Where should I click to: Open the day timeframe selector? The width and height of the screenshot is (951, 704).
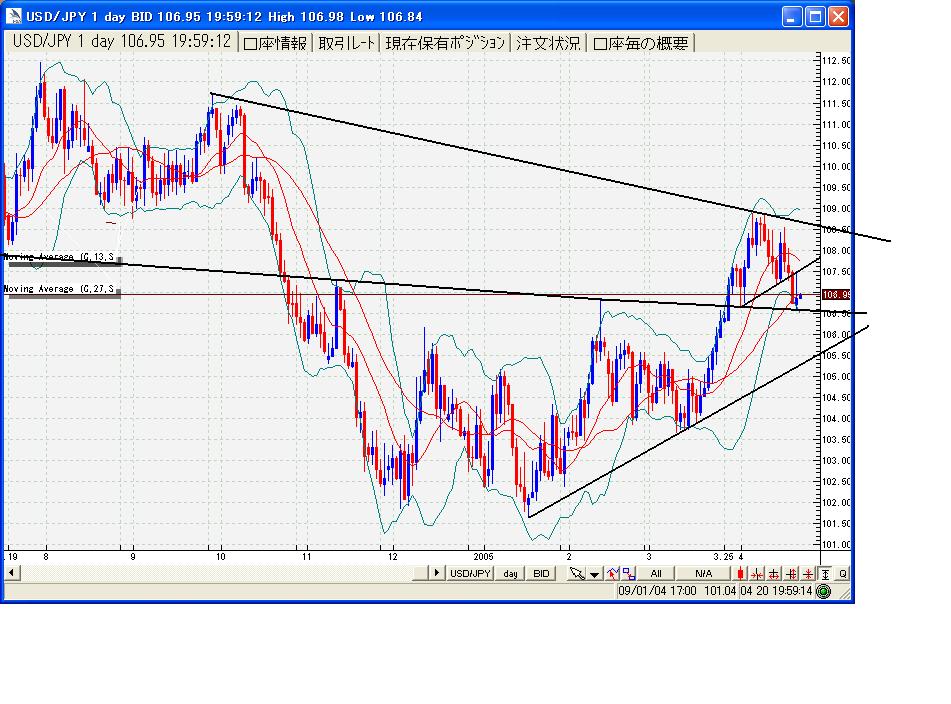click(x=511, y=574)
